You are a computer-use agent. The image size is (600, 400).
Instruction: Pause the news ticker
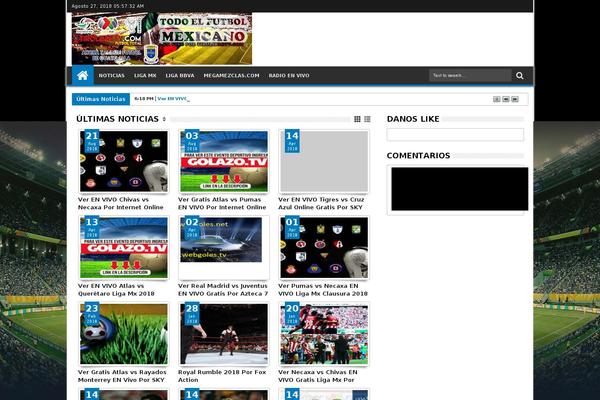(497, 99)
